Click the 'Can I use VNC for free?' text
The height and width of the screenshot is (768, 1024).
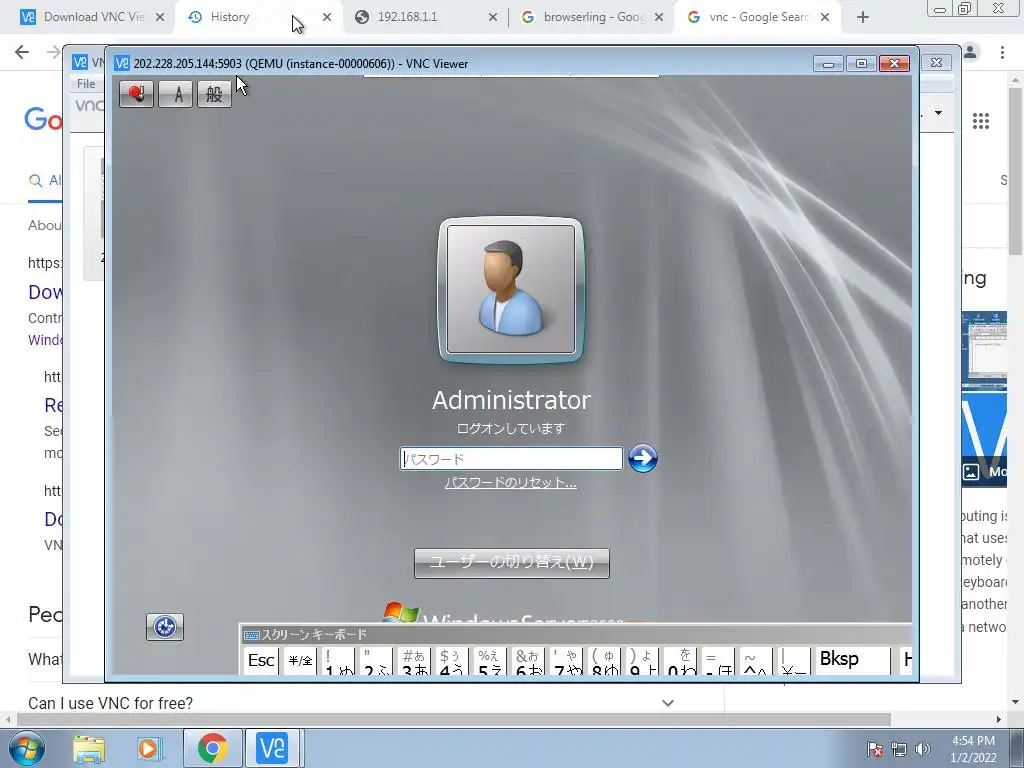pos(110,703)
